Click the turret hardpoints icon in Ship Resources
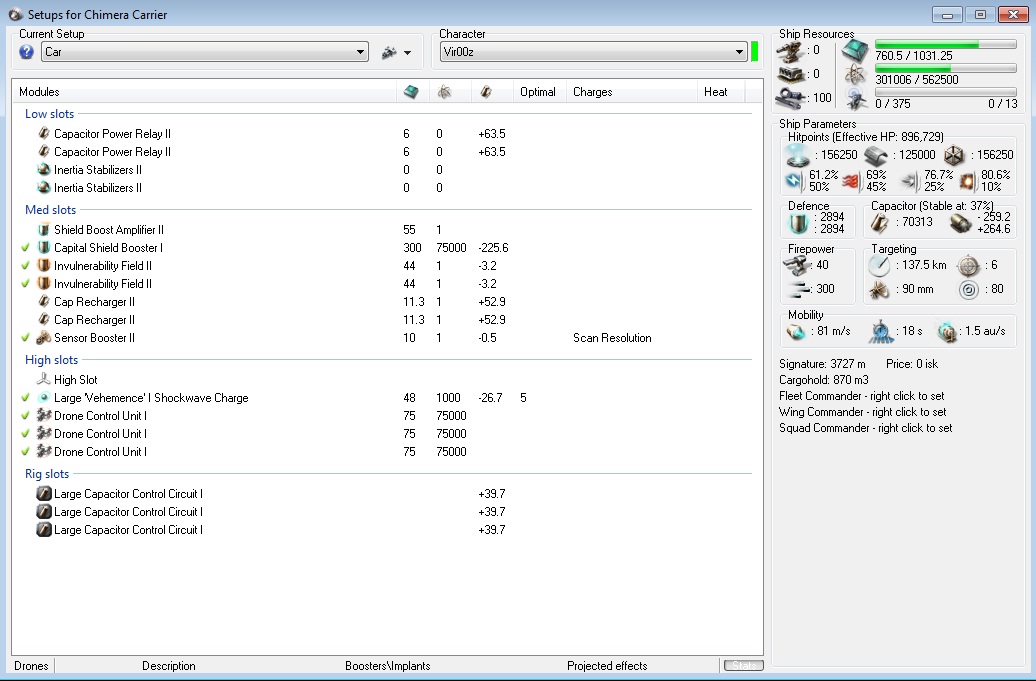The height and width of the screenshot is (681, 1036). coord(790,51)
